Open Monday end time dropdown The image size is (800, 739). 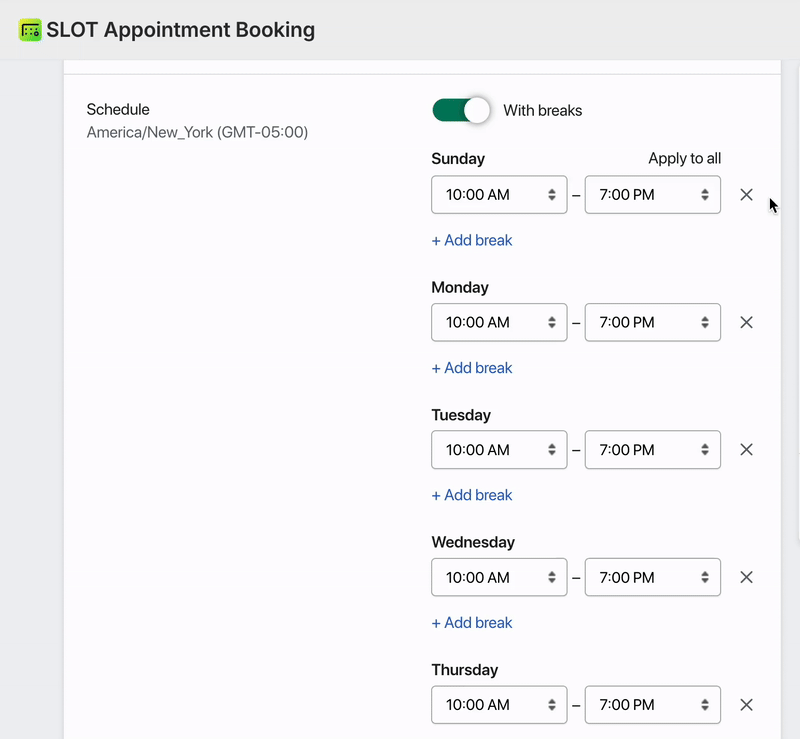click(652, 322)
